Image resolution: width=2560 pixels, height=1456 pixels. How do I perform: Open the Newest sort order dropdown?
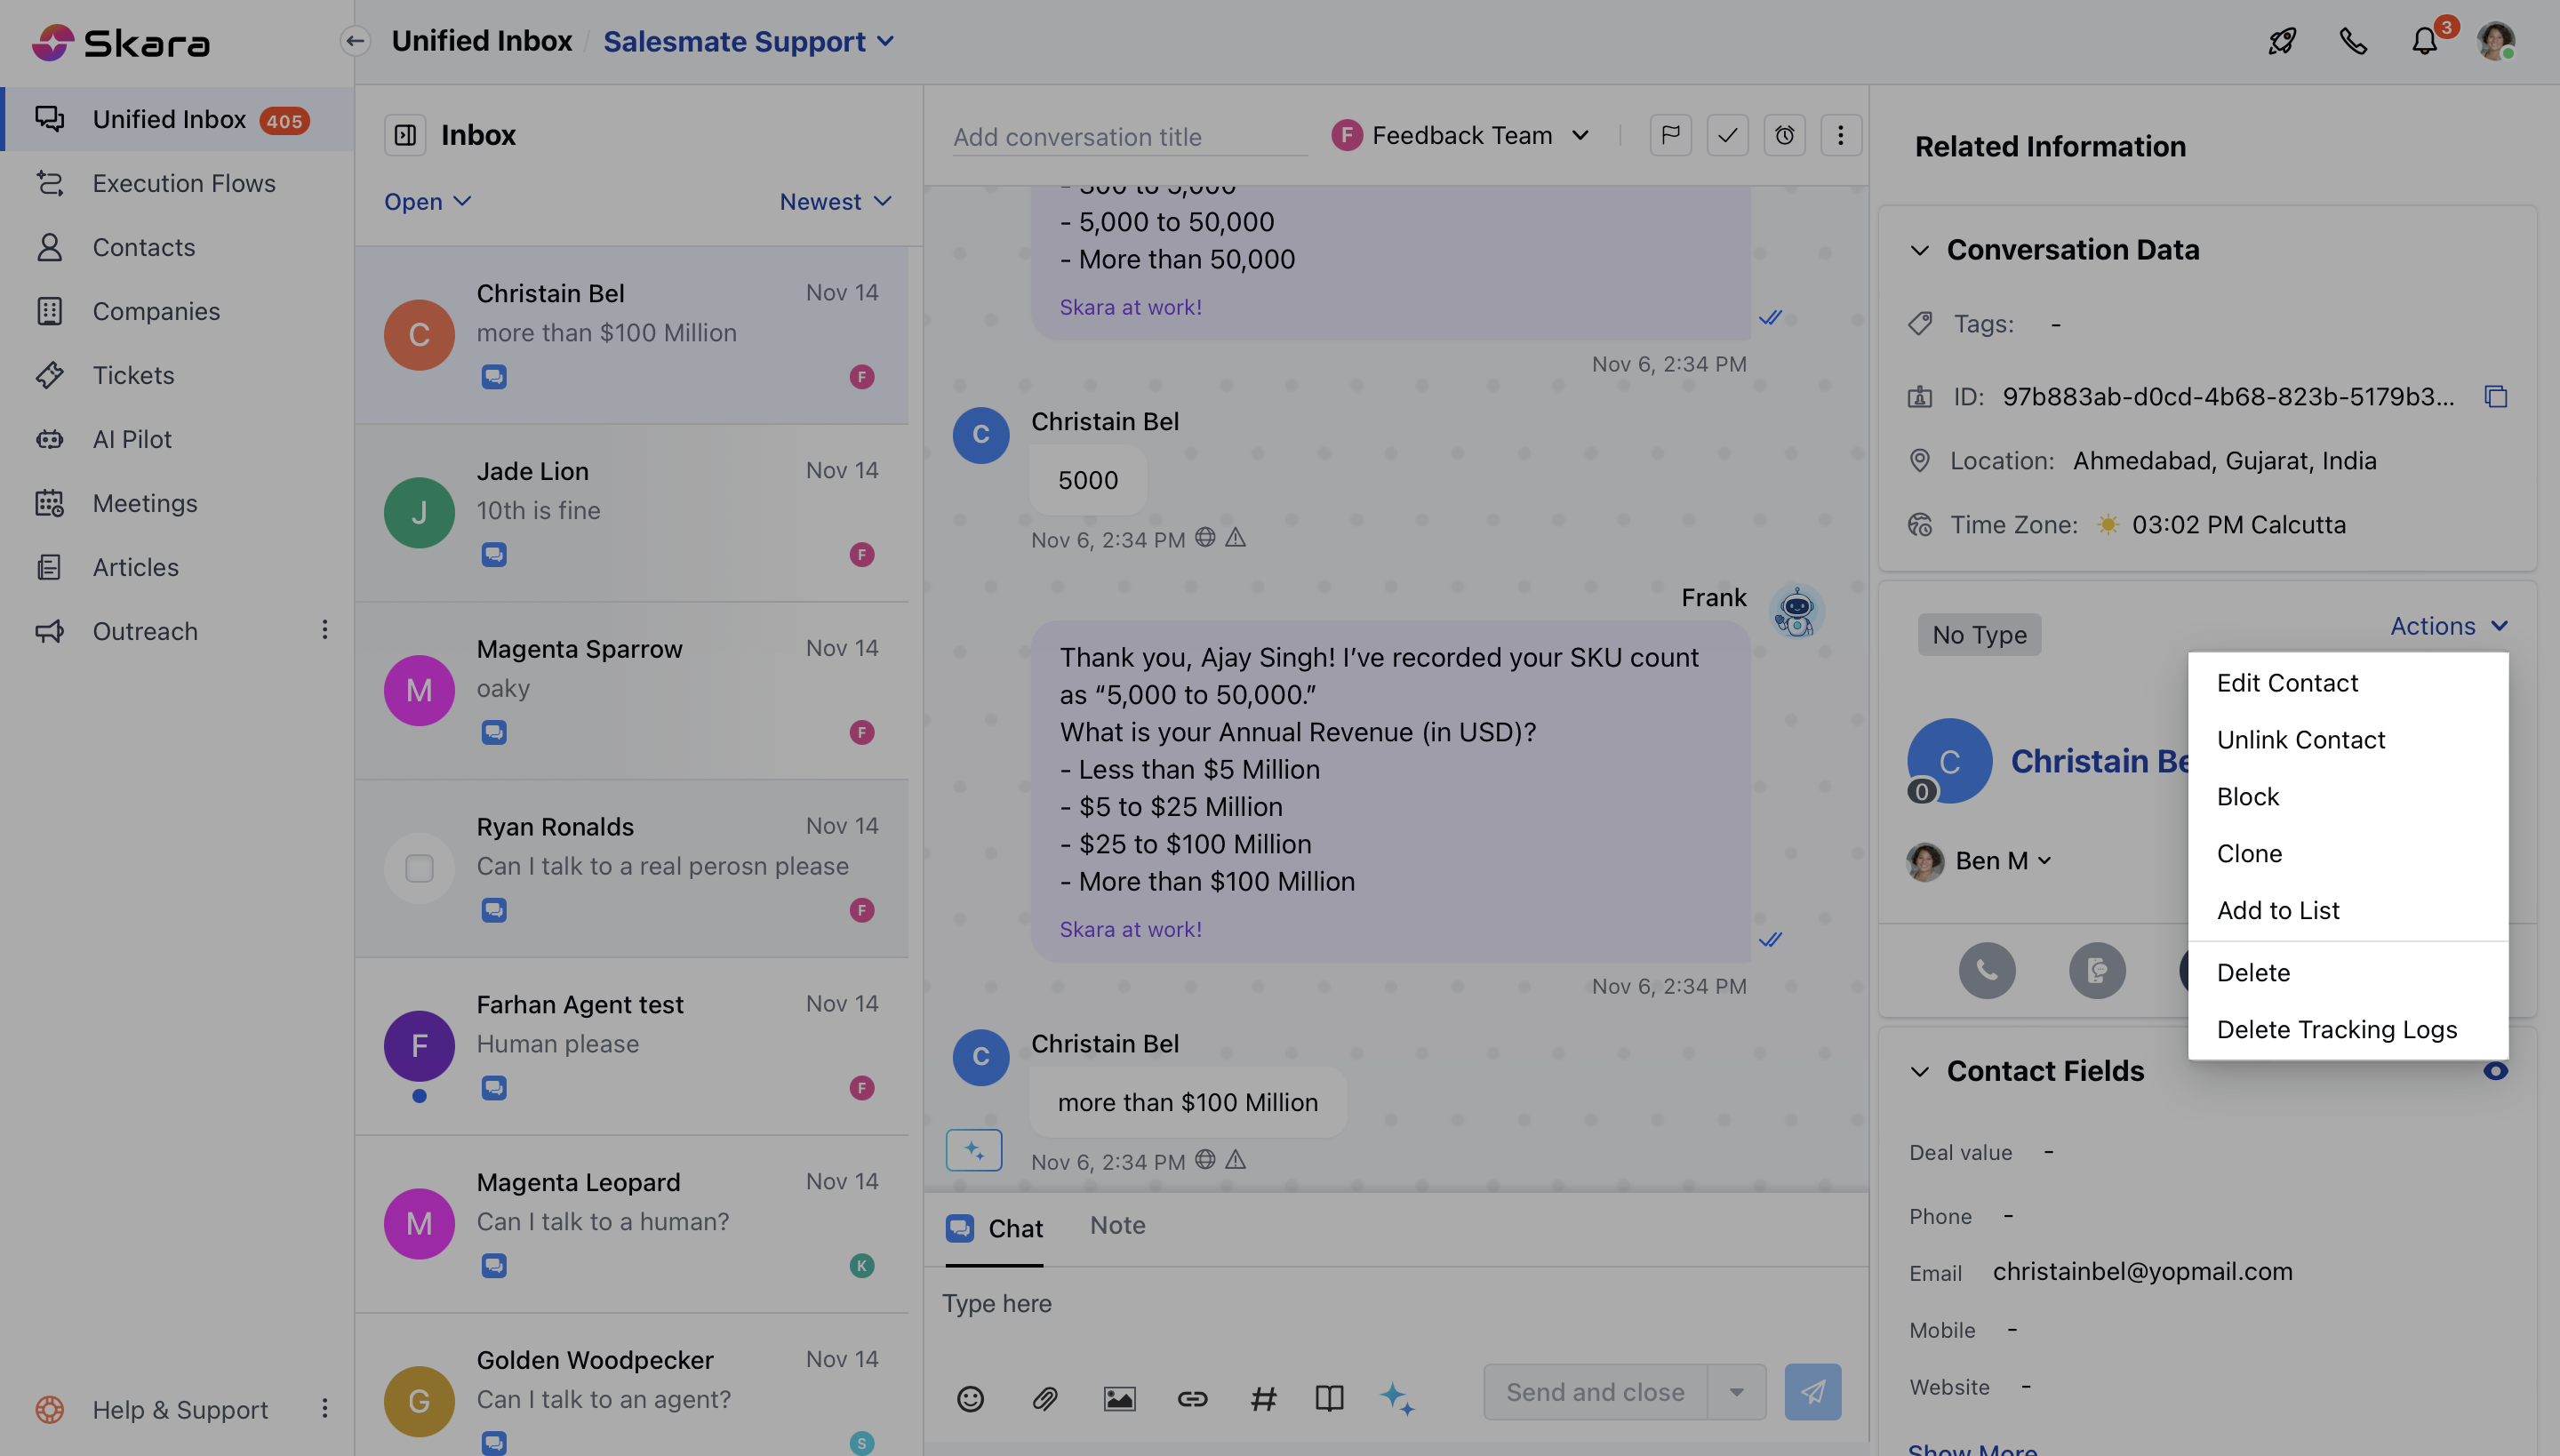835,201
